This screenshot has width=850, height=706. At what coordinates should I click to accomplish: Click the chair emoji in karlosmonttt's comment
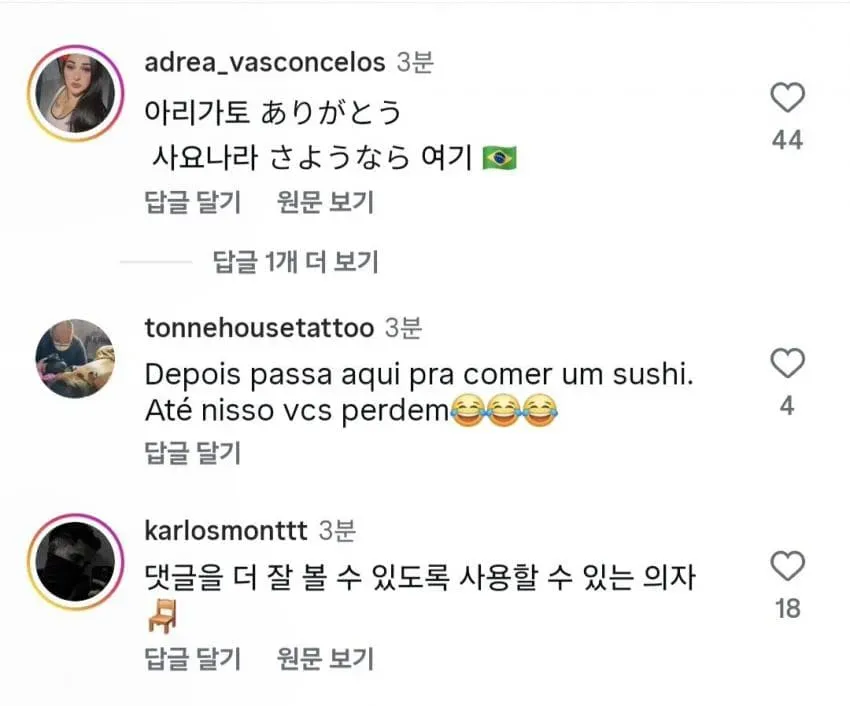pos(162,616)
